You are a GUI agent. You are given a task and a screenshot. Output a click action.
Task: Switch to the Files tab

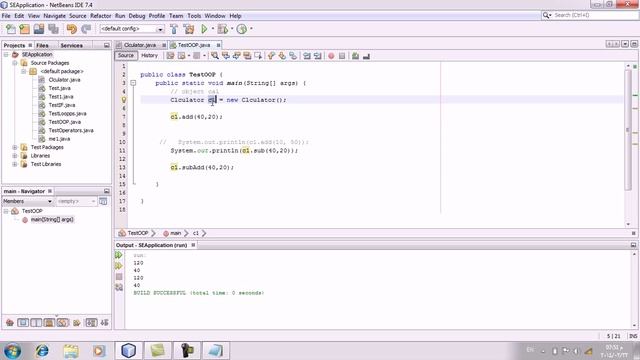[42, 45]
